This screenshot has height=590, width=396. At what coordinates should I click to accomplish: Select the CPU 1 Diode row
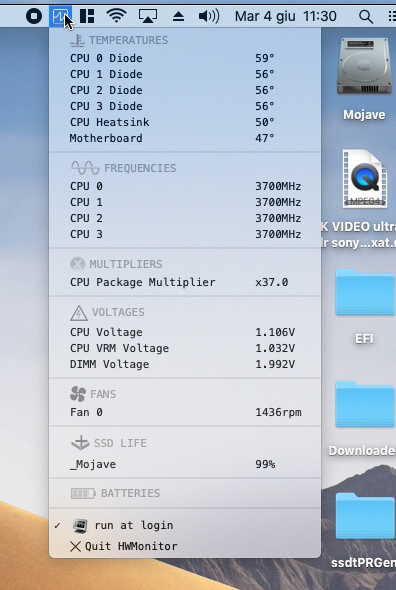(185, 74)
